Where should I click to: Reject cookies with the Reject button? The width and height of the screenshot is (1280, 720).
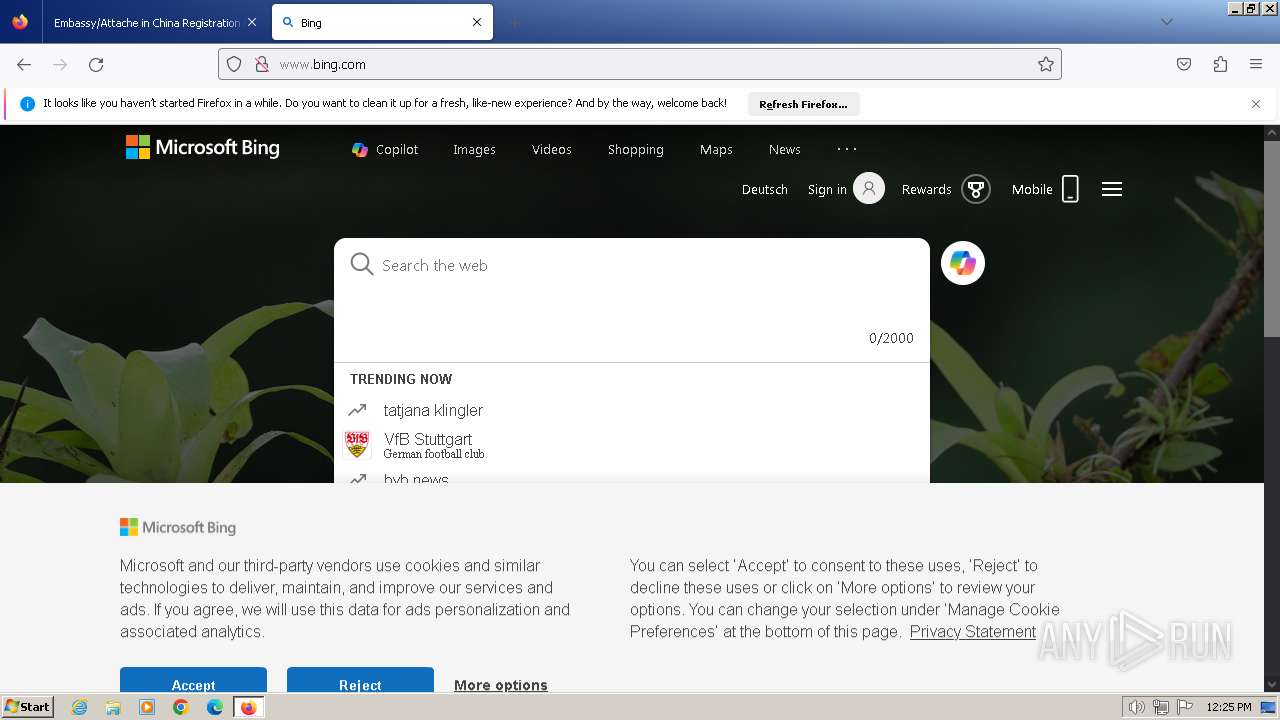pyautogui.click(x=360, y=680)
